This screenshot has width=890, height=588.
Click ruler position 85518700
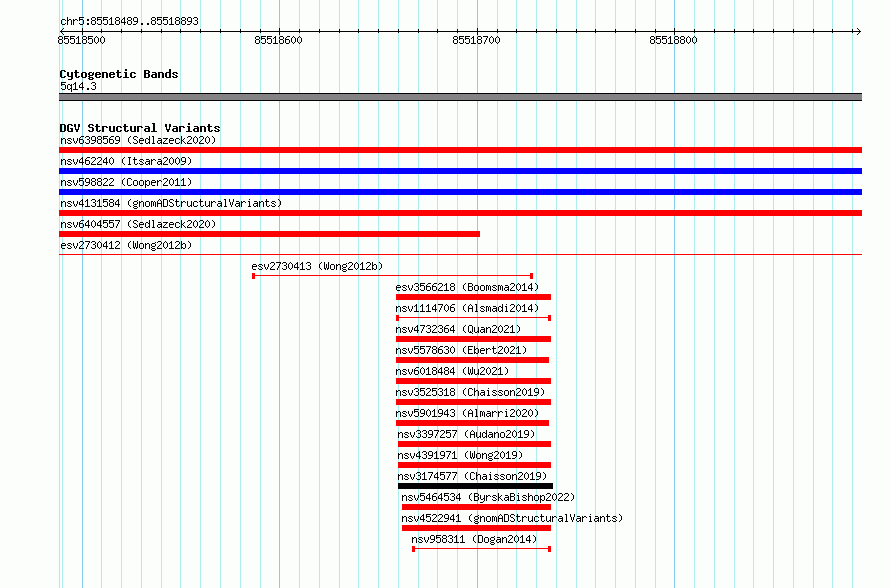pos(476,40)
